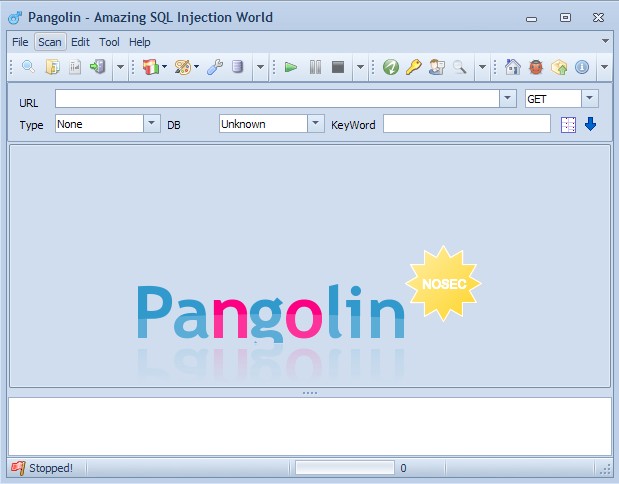The height and width of the screenshot is (484, 619).
Task: Click the report chart document icon
Action: point(75,67)
